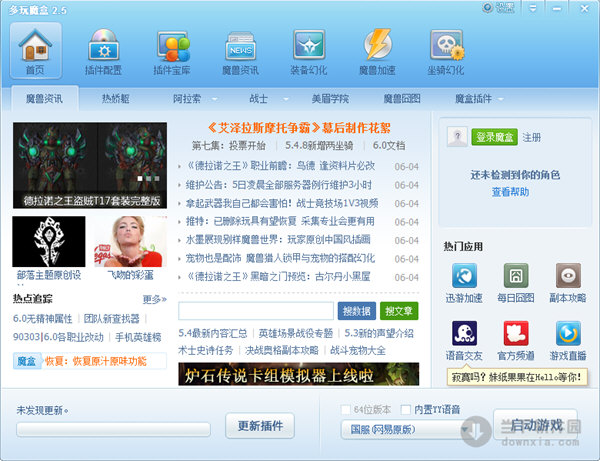Open the 部落主题原创设 thumbnail
The image size is (600, 461).
pyautogui.click(x=49, y=241)
